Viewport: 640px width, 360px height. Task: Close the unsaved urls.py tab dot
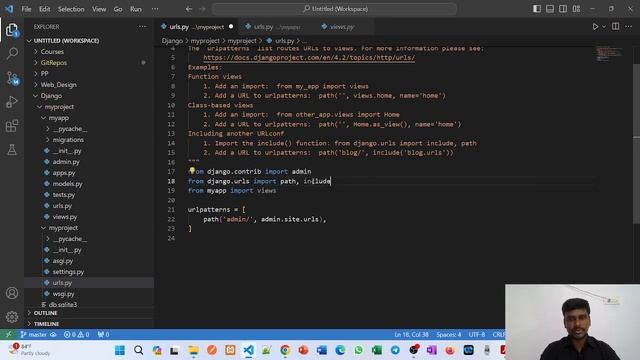click(231, 27)
